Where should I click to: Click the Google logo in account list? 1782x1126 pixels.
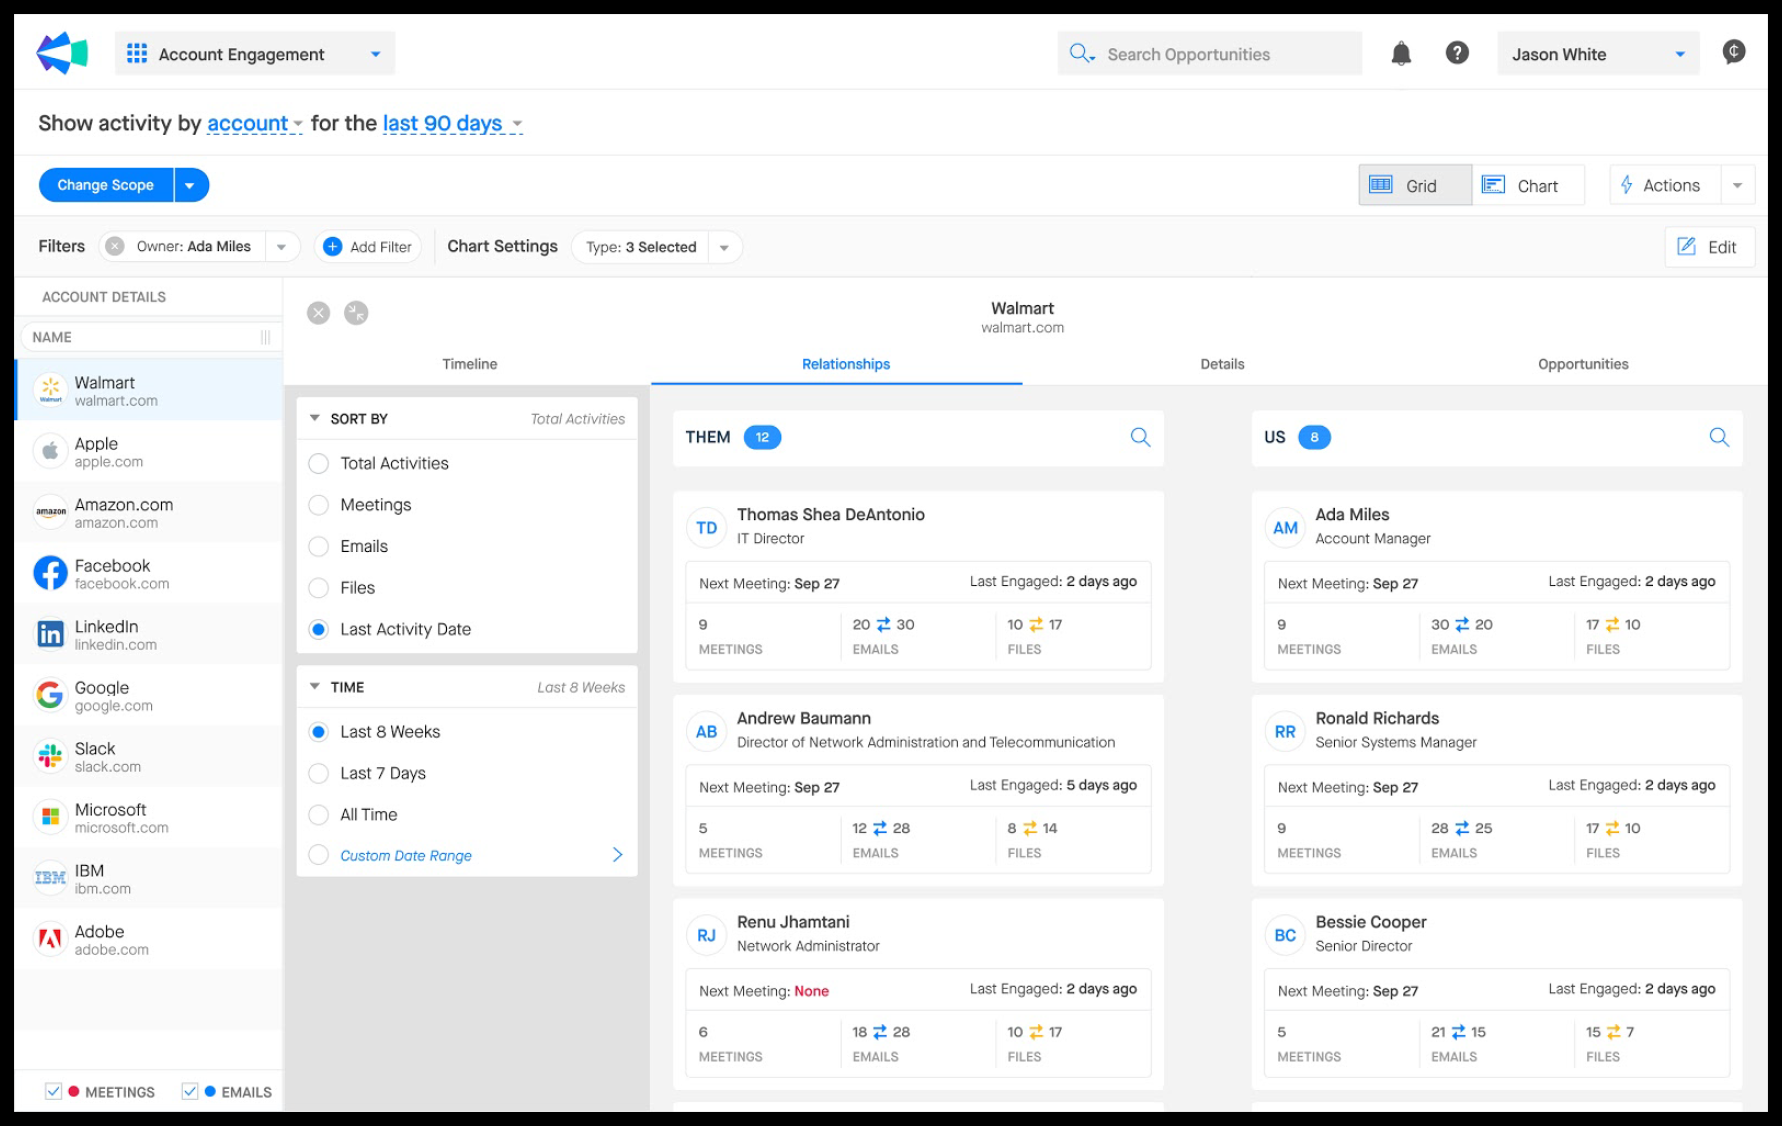[50, 695]
